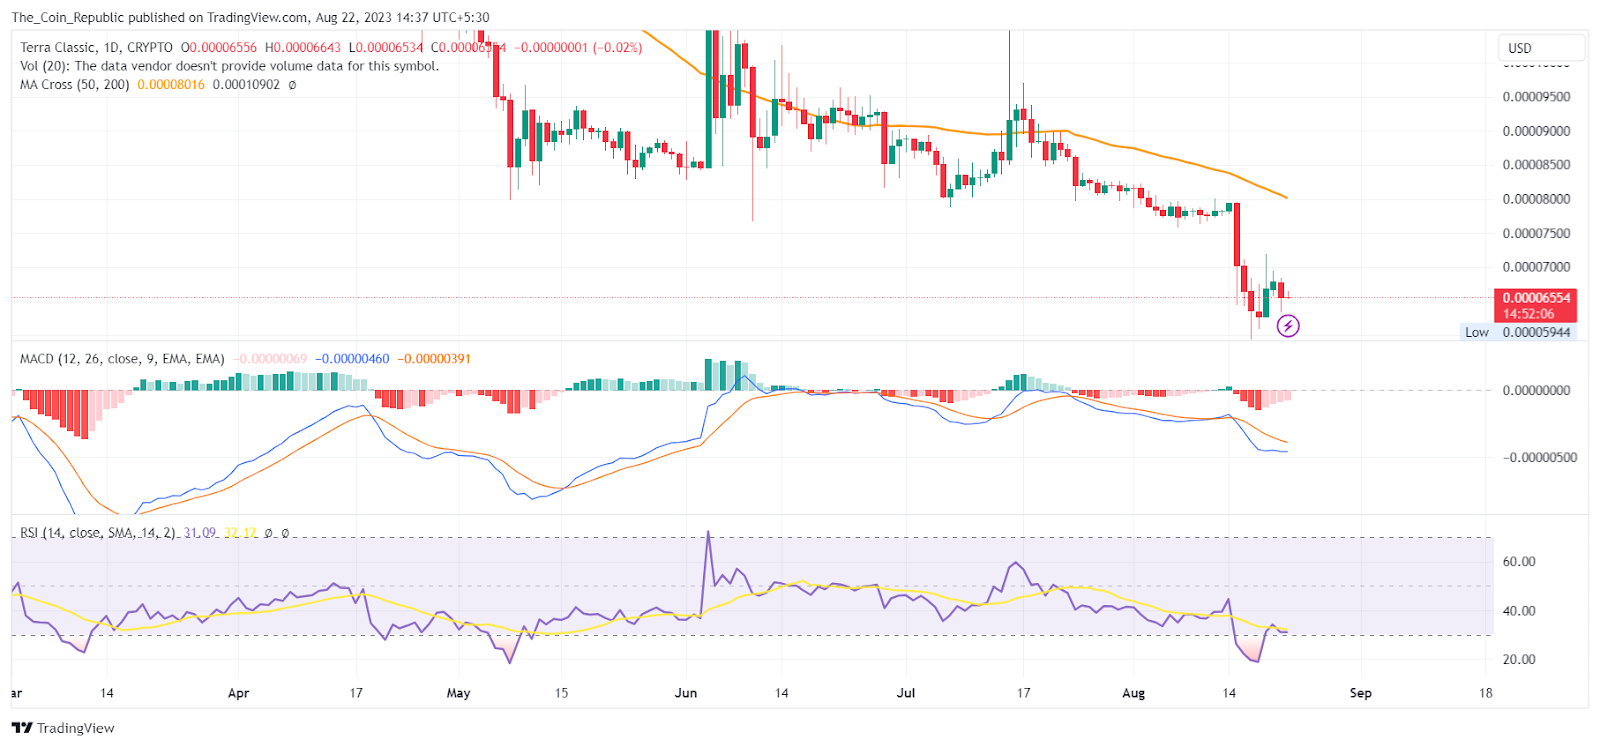Image resolution: width=1600 pixels, height=747 pixels.
Task: Select the RSI (14, close, SMA) legend
Action: tap(98, 533)
